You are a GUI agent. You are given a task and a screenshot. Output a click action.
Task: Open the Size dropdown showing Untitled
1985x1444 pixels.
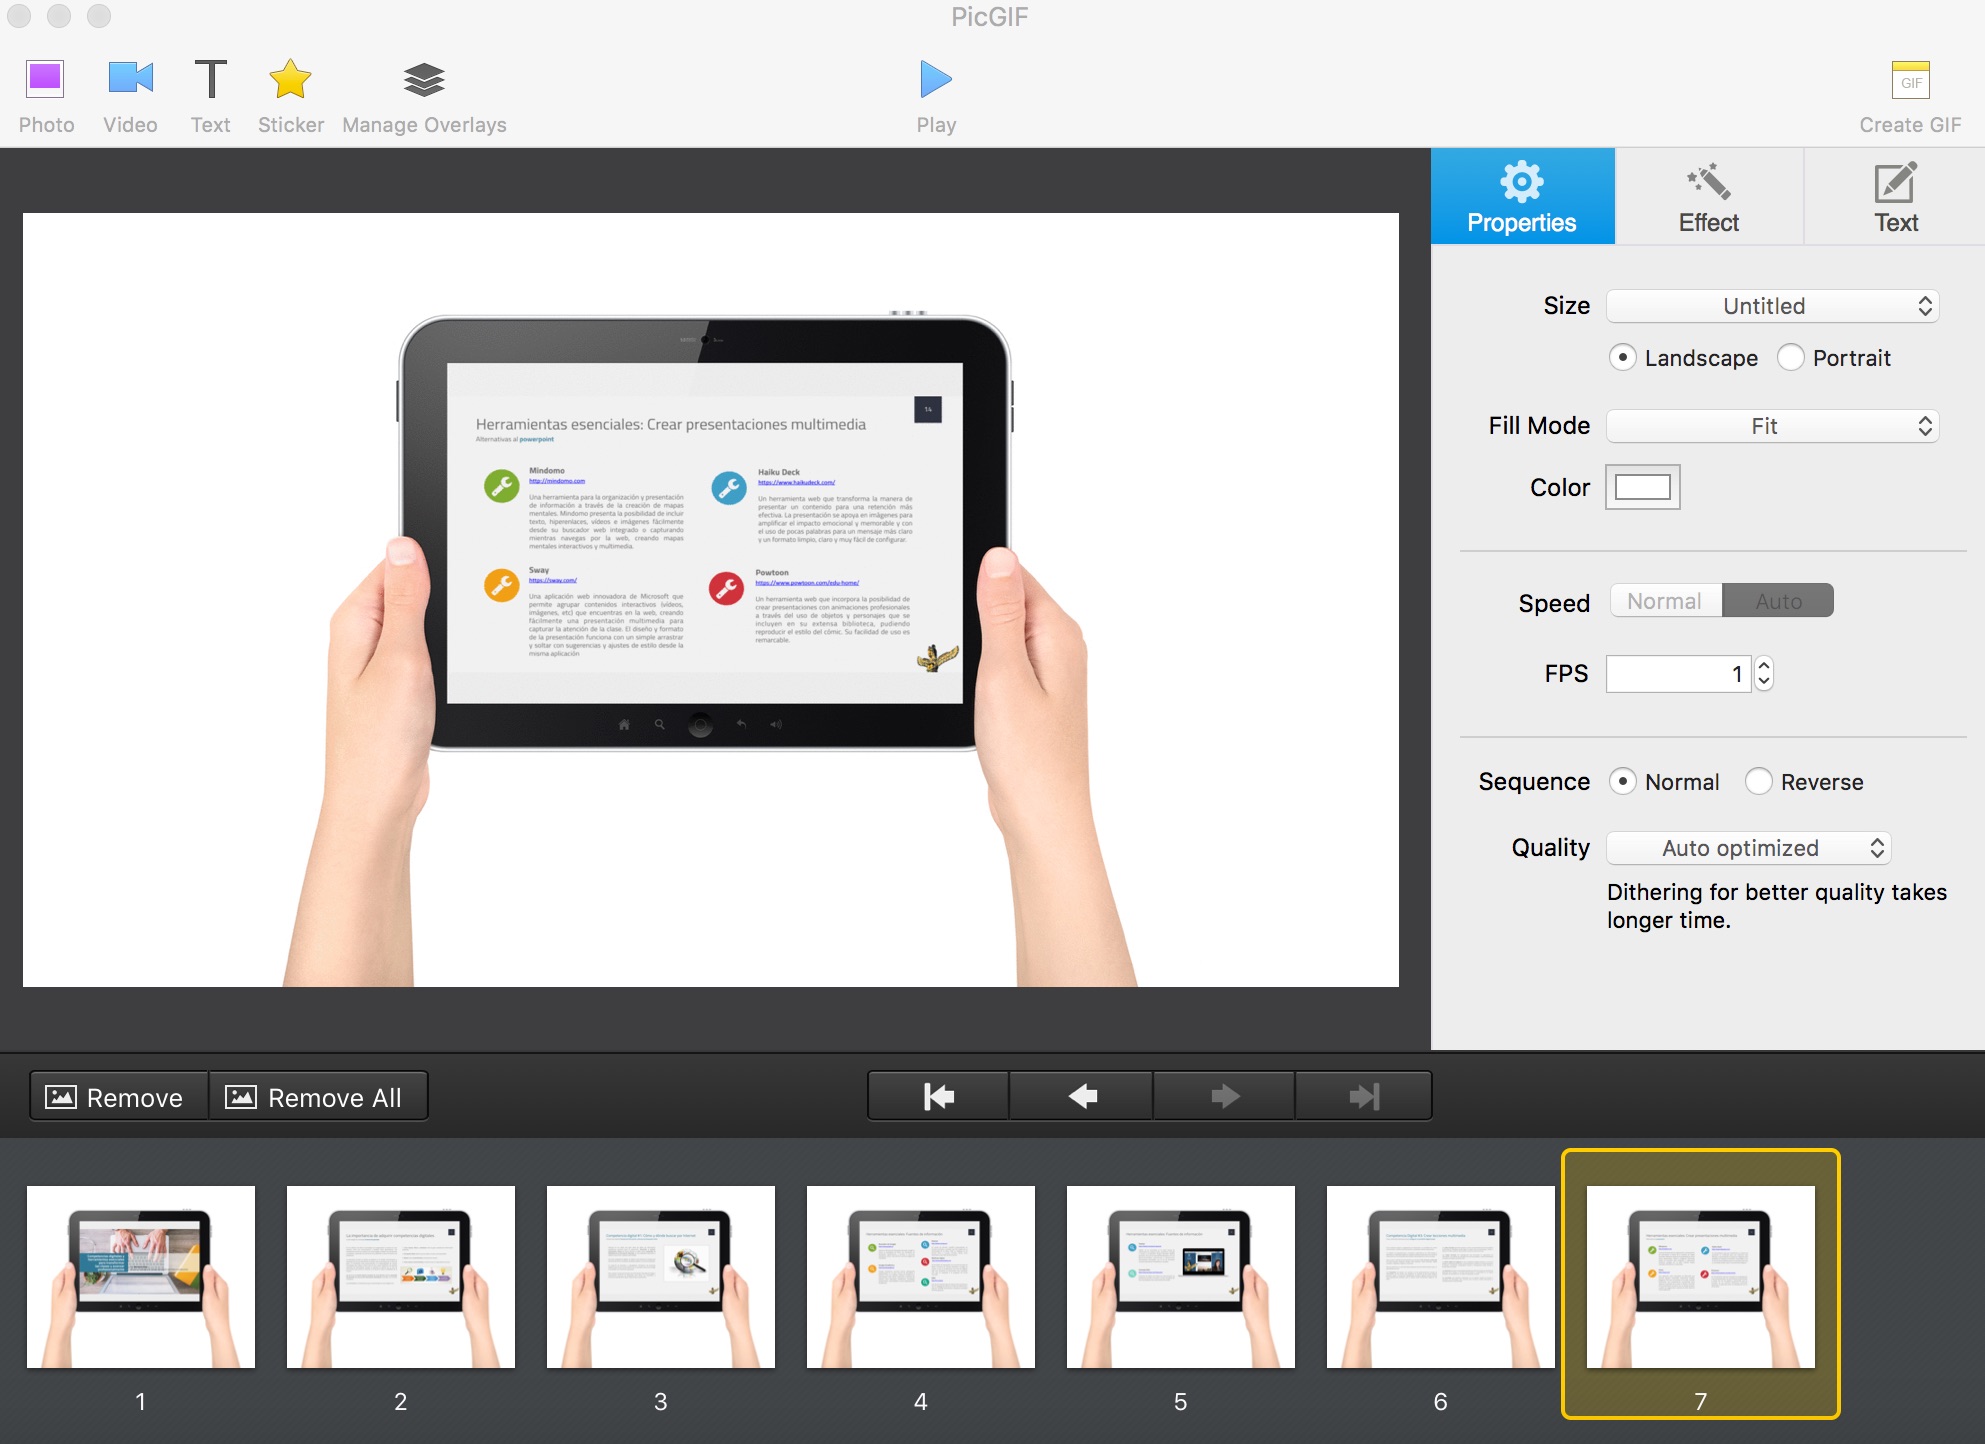1772,306
